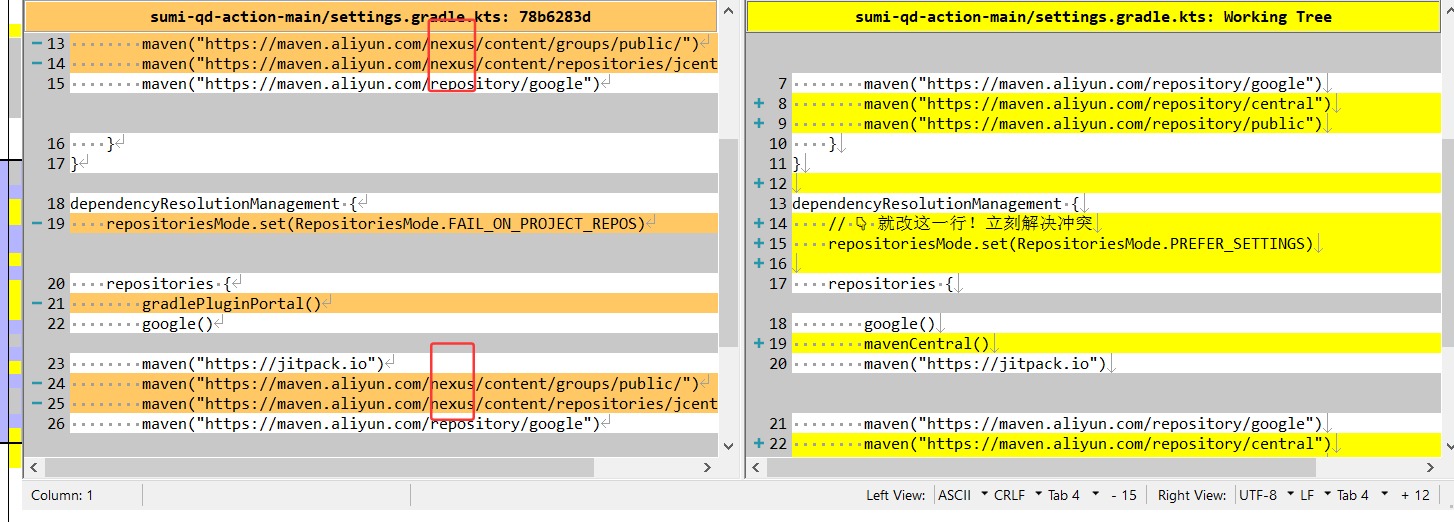Click the added-line plus marker at right line 15

759,244
